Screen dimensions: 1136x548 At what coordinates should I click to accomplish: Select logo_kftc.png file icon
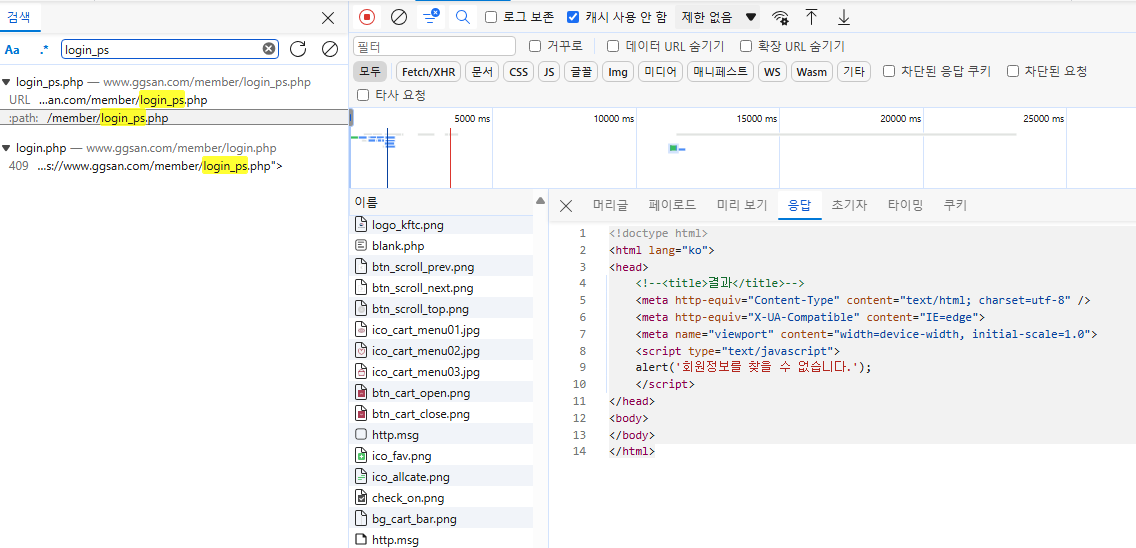point(361,225)
